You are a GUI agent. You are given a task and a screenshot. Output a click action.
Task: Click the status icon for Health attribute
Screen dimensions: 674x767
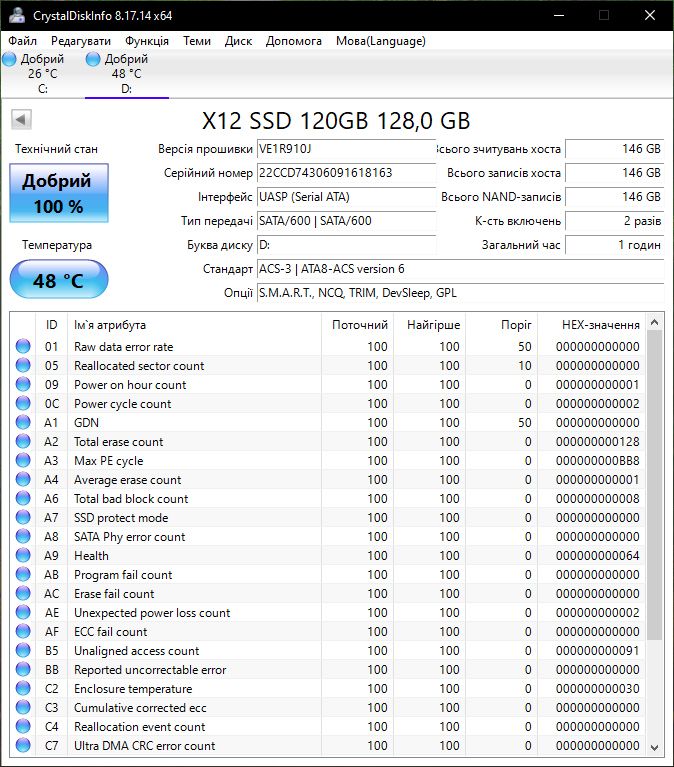[x=23, y=555]
